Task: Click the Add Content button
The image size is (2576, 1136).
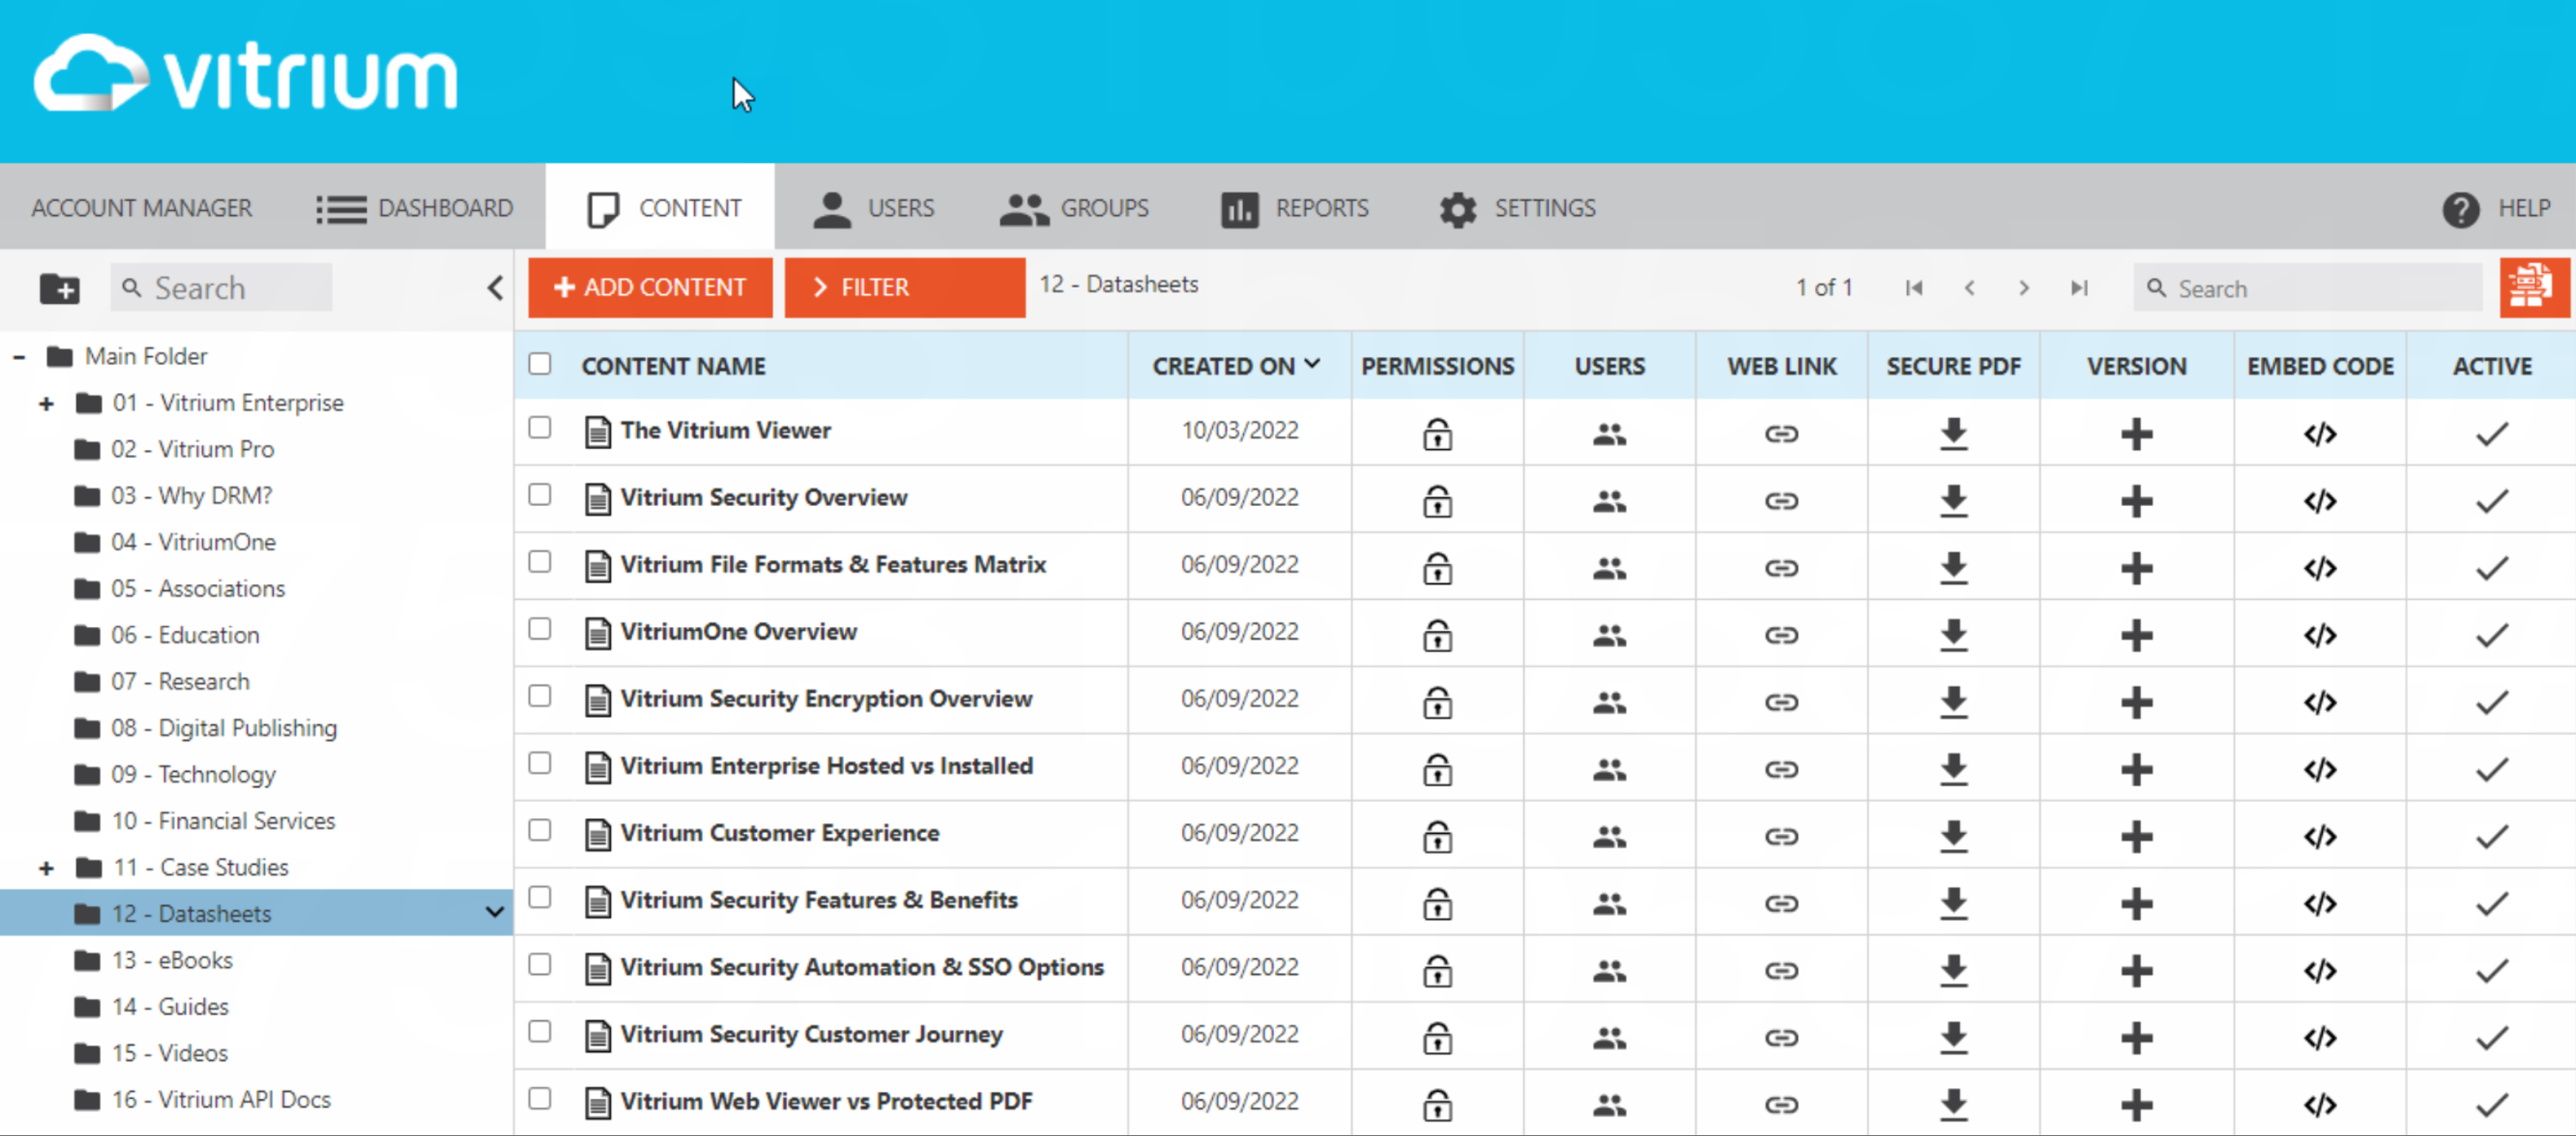Action: pos(650,287)
